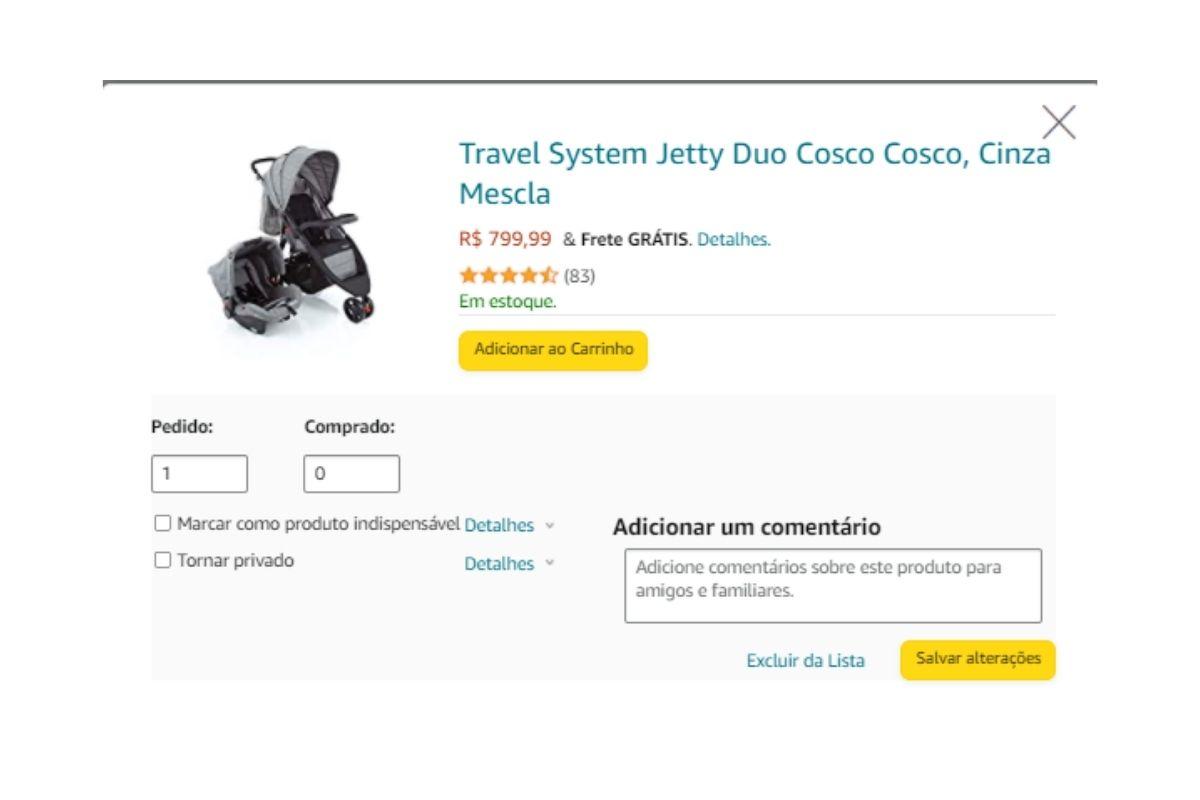1200x800 pixels.
Task: Click the Adicionar um comentário heading
Action: tap(746, 527)
